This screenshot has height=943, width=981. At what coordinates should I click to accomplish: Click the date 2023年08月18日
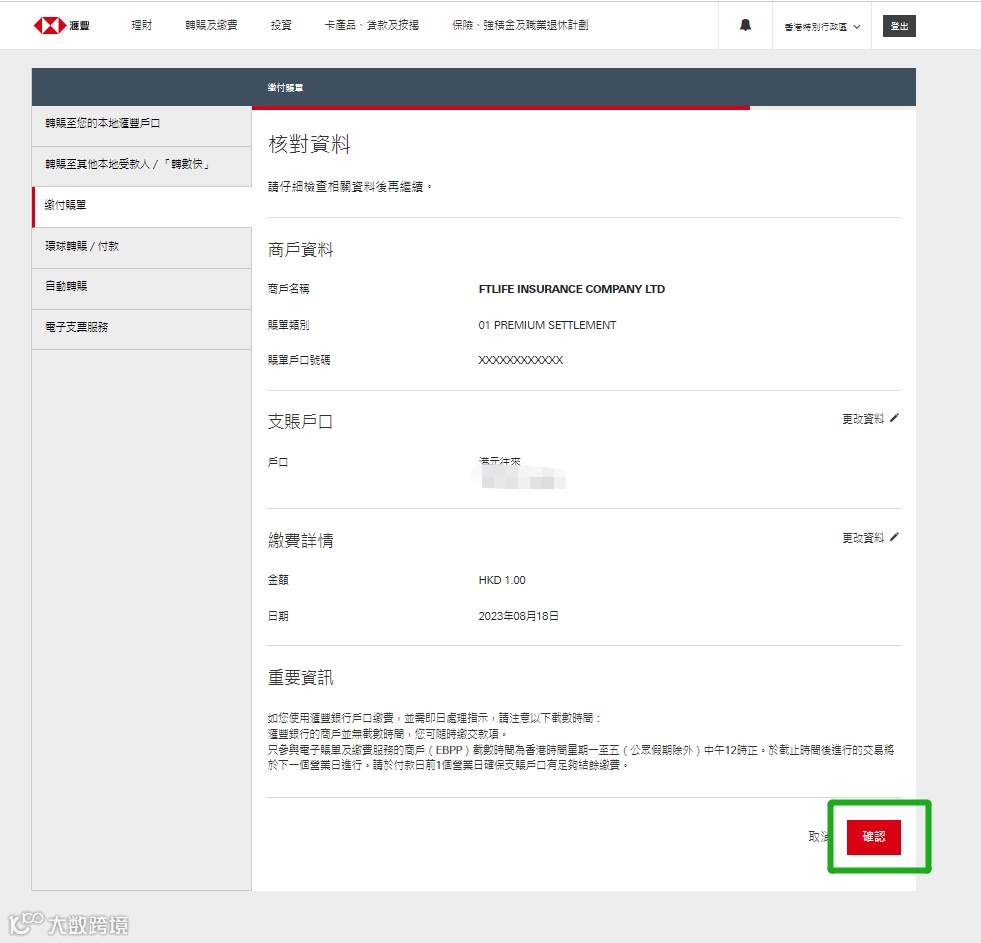pyautogui.click(x=518, y=616)
